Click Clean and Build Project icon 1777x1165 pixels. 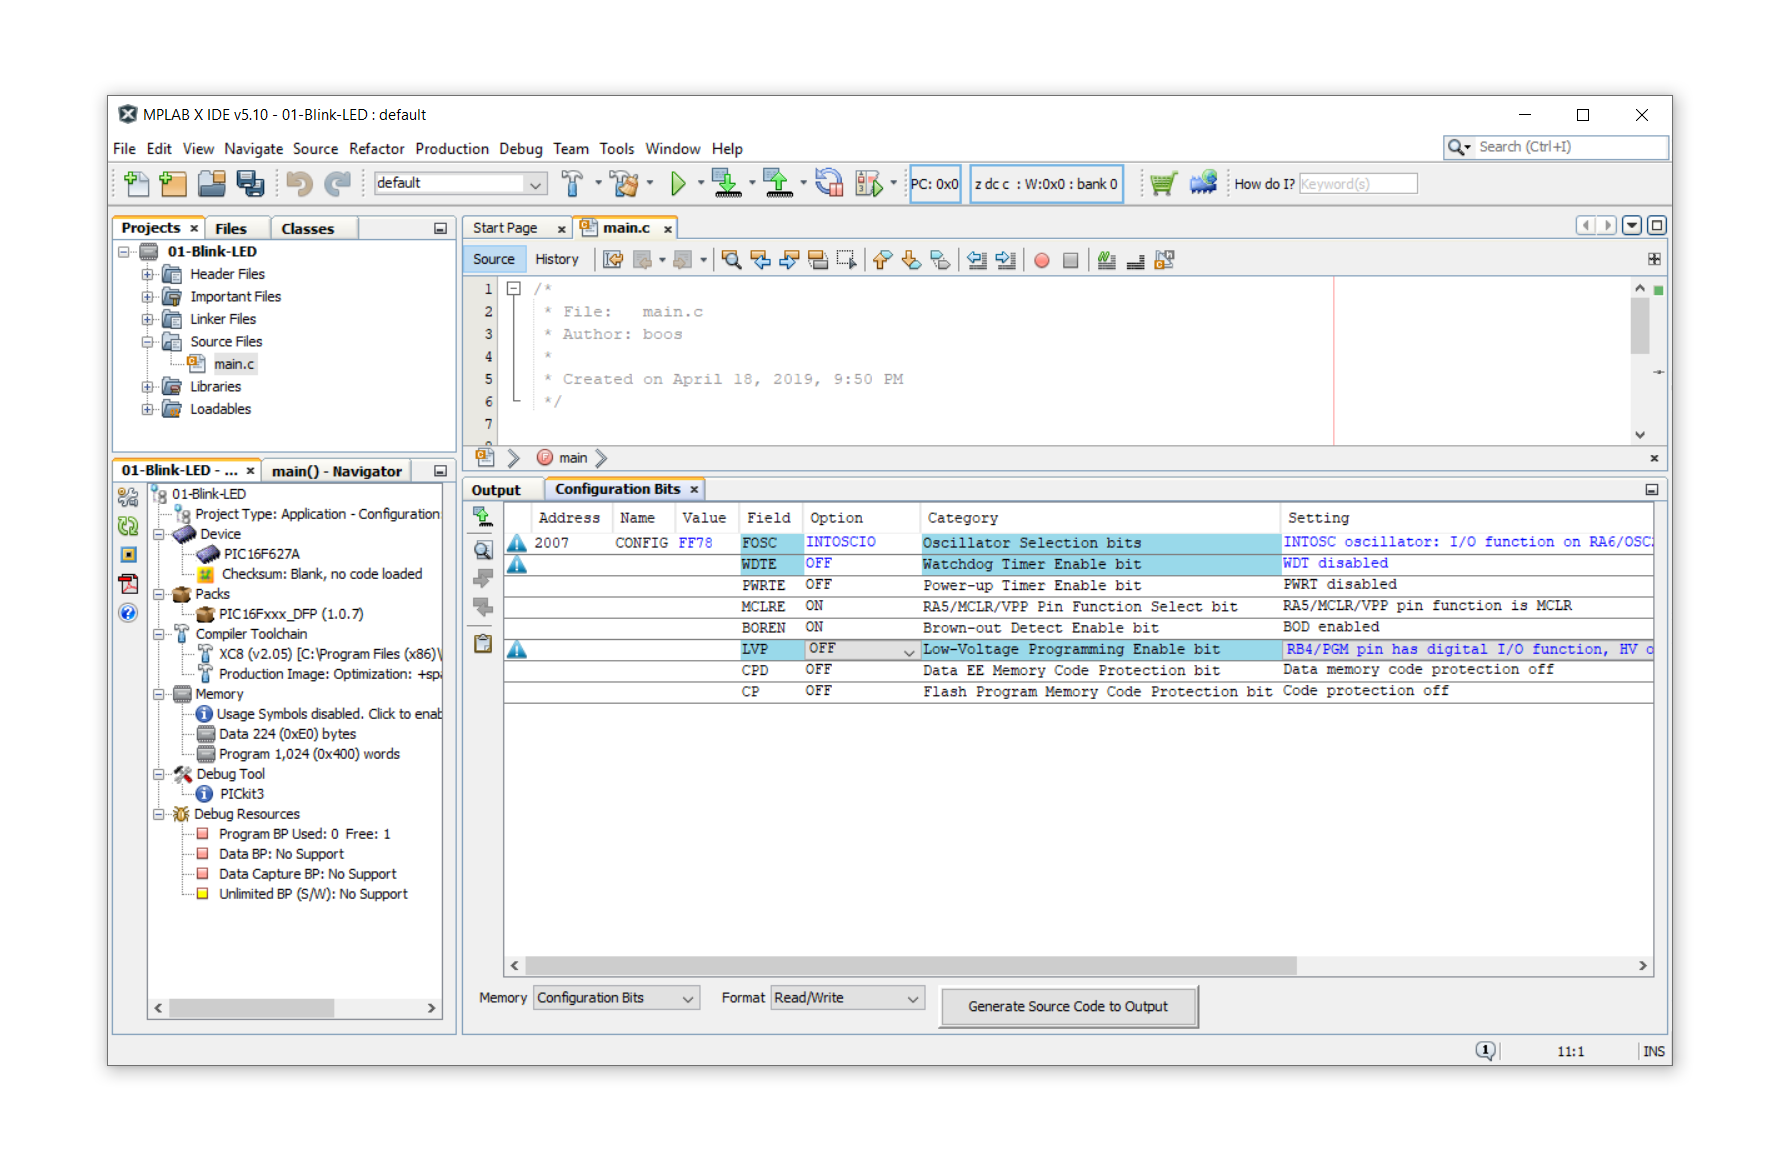coord(625,184)
